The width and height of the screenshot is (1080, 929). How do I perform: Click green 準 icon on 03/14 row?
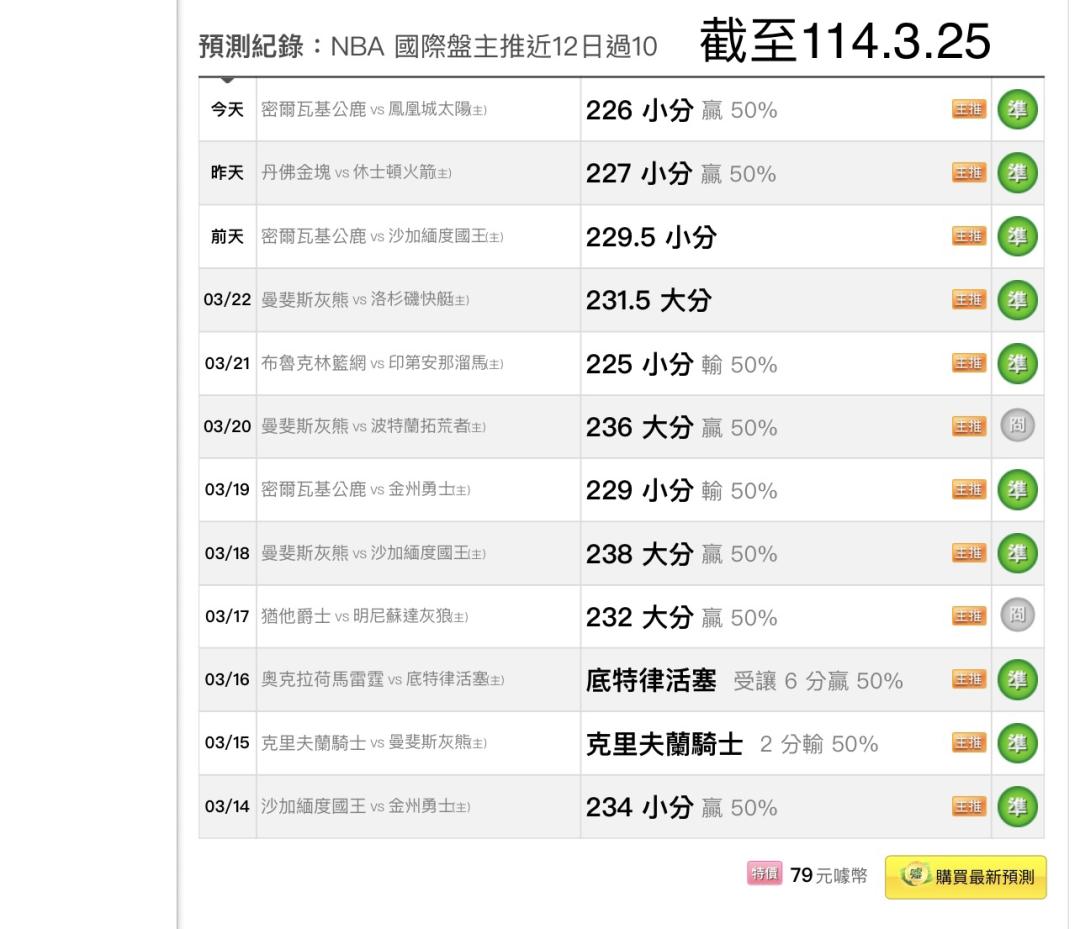pos(1018,807)
